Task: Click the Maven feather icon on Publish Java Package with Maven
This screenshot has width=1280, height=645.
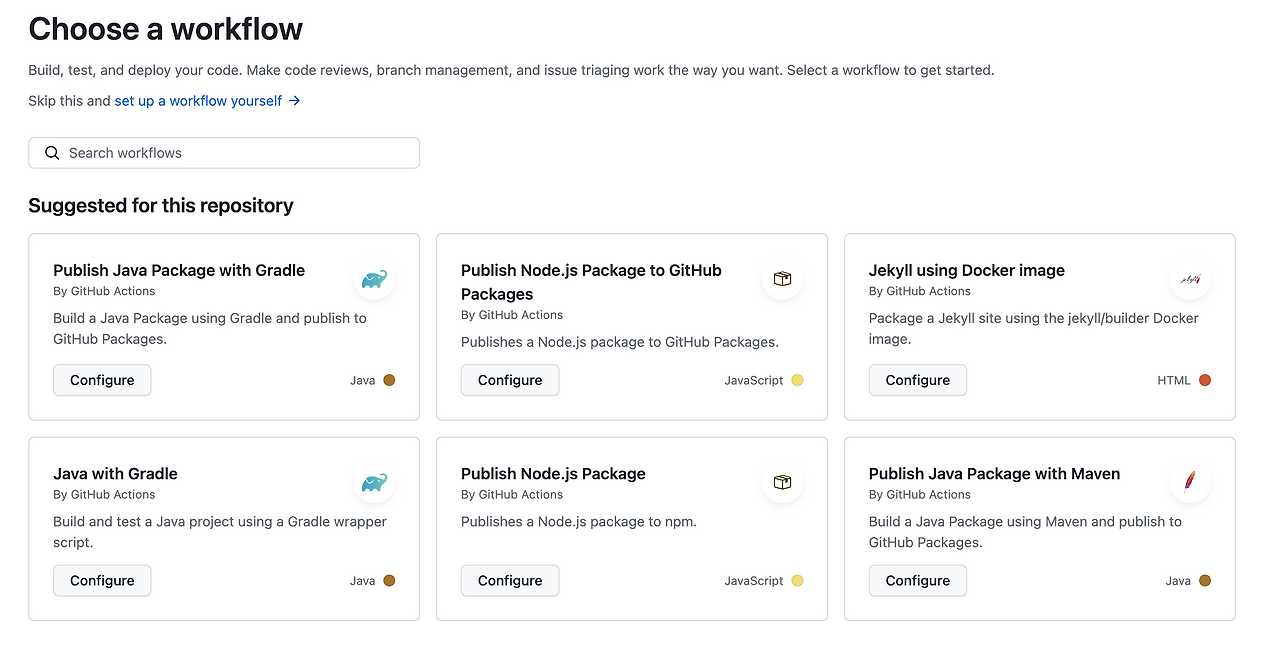Action: click(x=1189, y=482)
